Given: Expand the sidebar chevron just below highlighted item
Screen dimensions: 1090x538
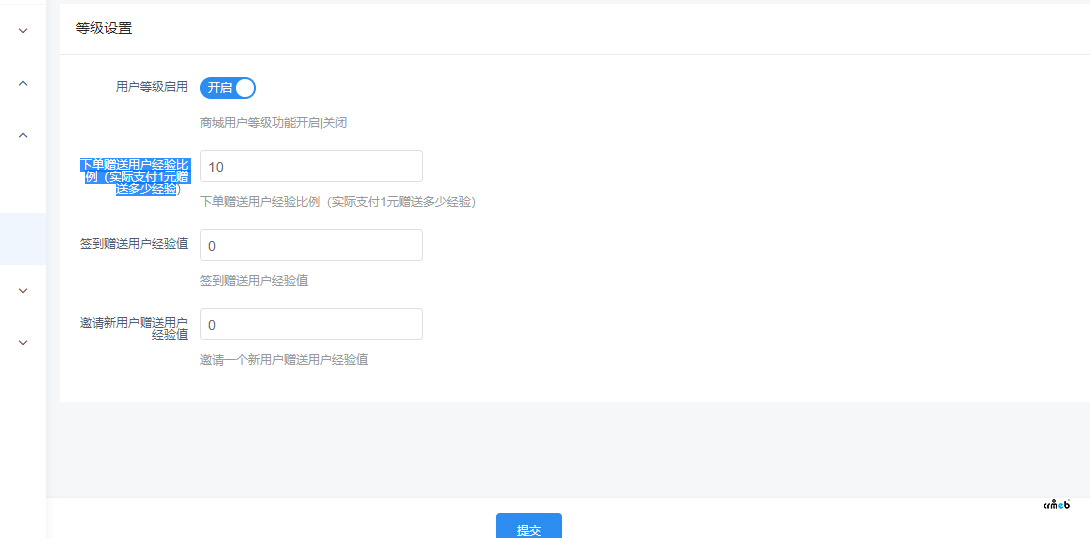Looking at the screenshot, I should pos(23,291).
